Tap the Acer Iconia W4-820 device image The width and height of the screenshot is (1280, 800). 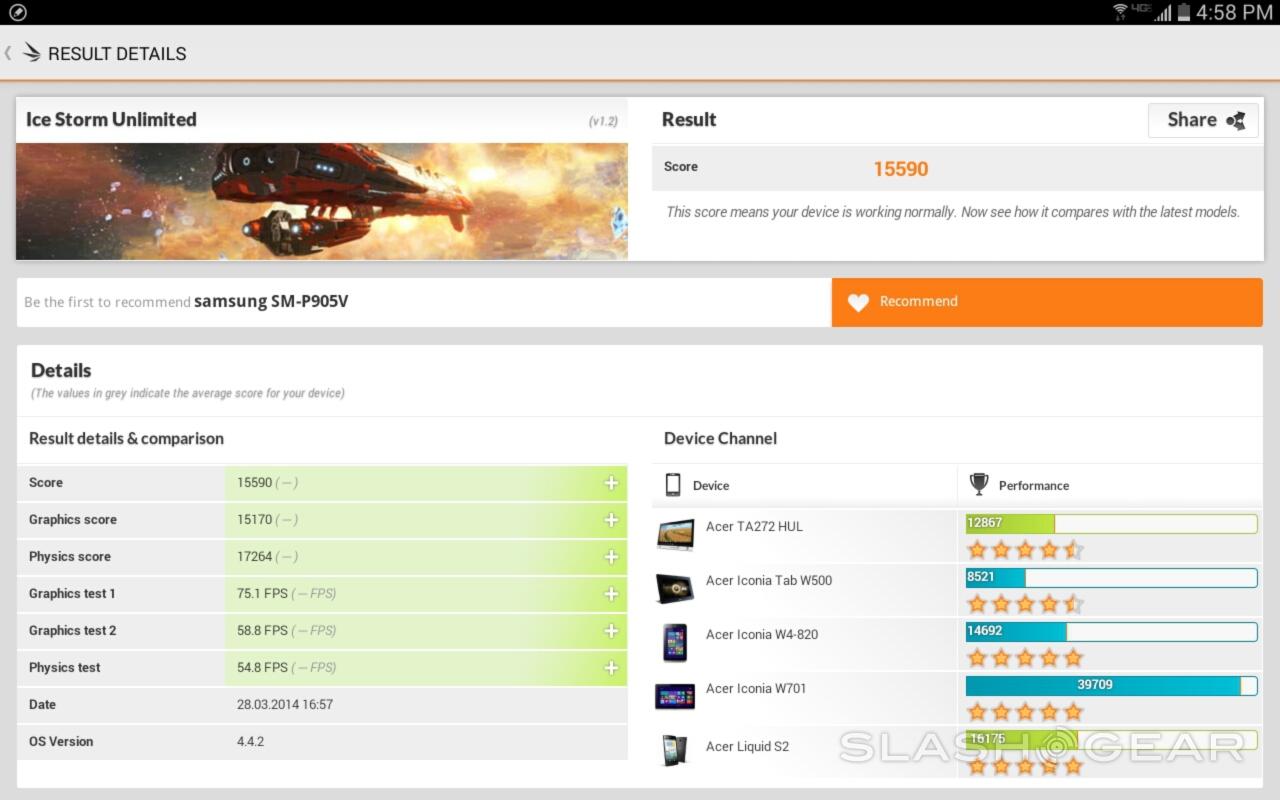pyautogui.click(x=675, y=642)
